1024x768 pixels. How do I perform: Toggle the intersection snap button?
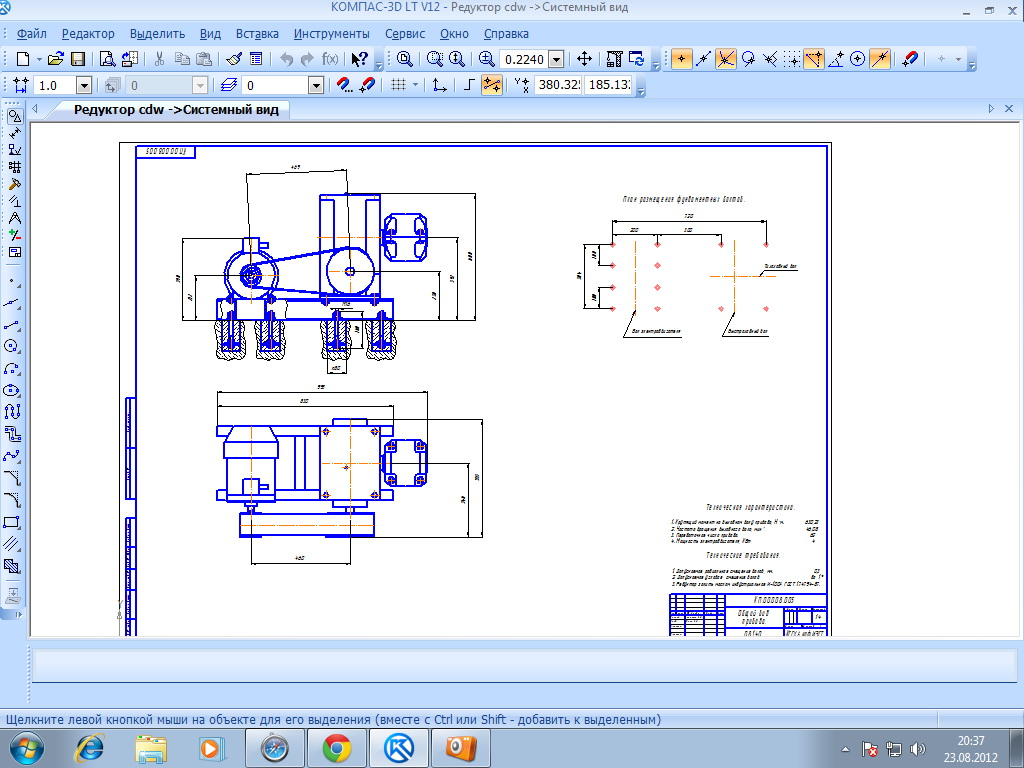point(726,59)
